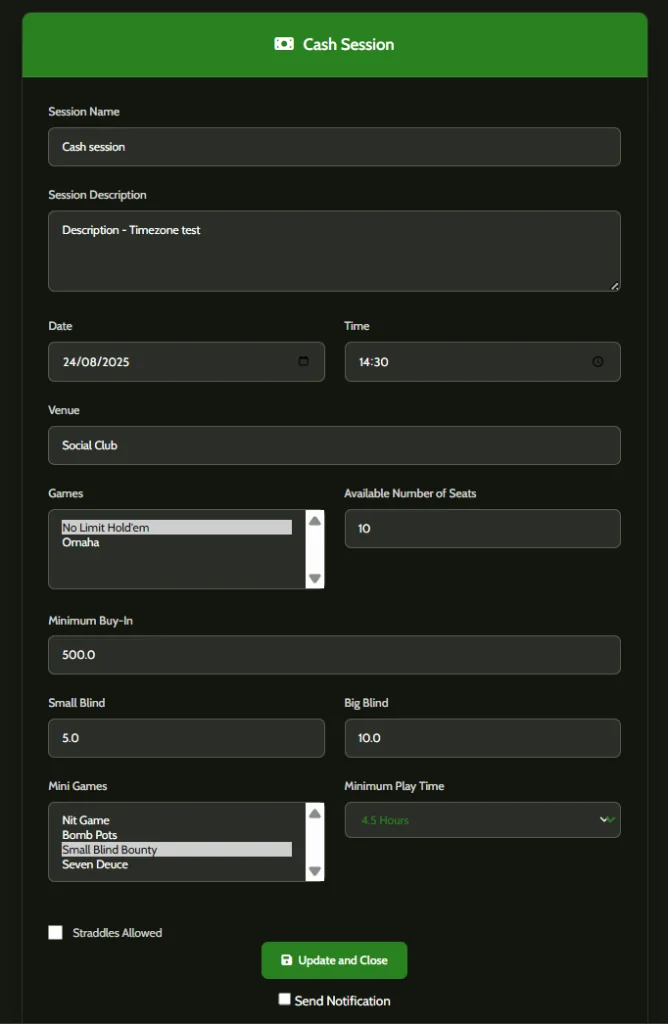
Task: Pick Seven Deuce mini game
Action: 95,864
